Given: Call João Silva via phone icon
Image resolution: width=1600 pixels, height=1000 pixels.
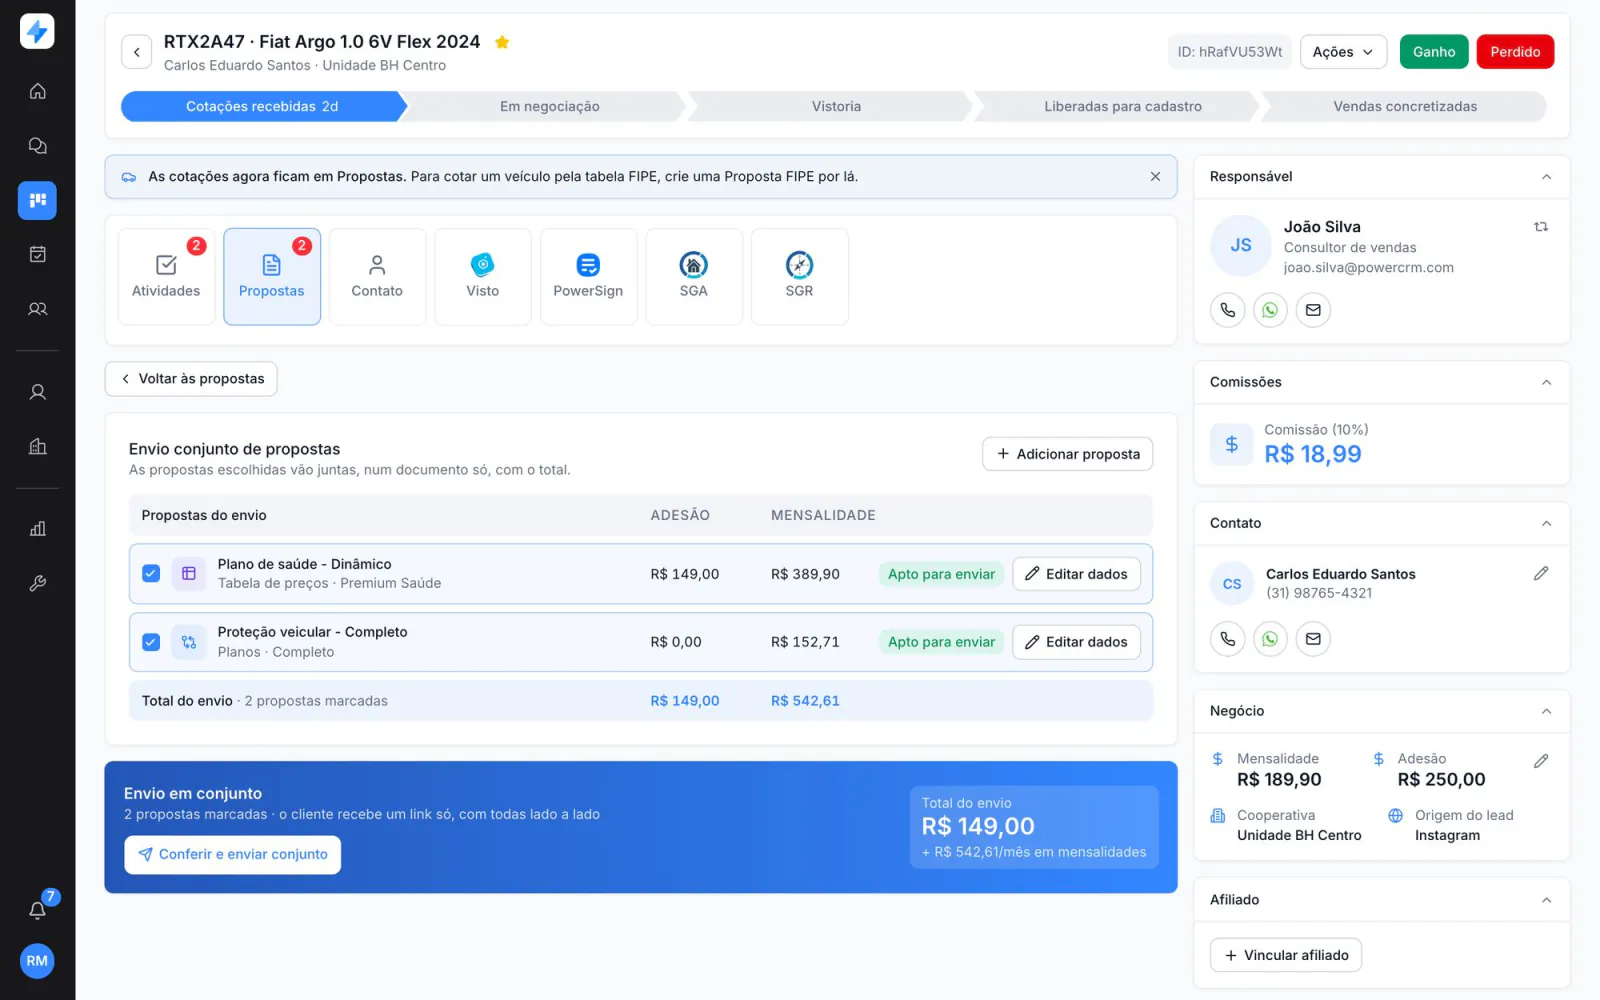Looking at the screenshot, I should coord(1227,310).
